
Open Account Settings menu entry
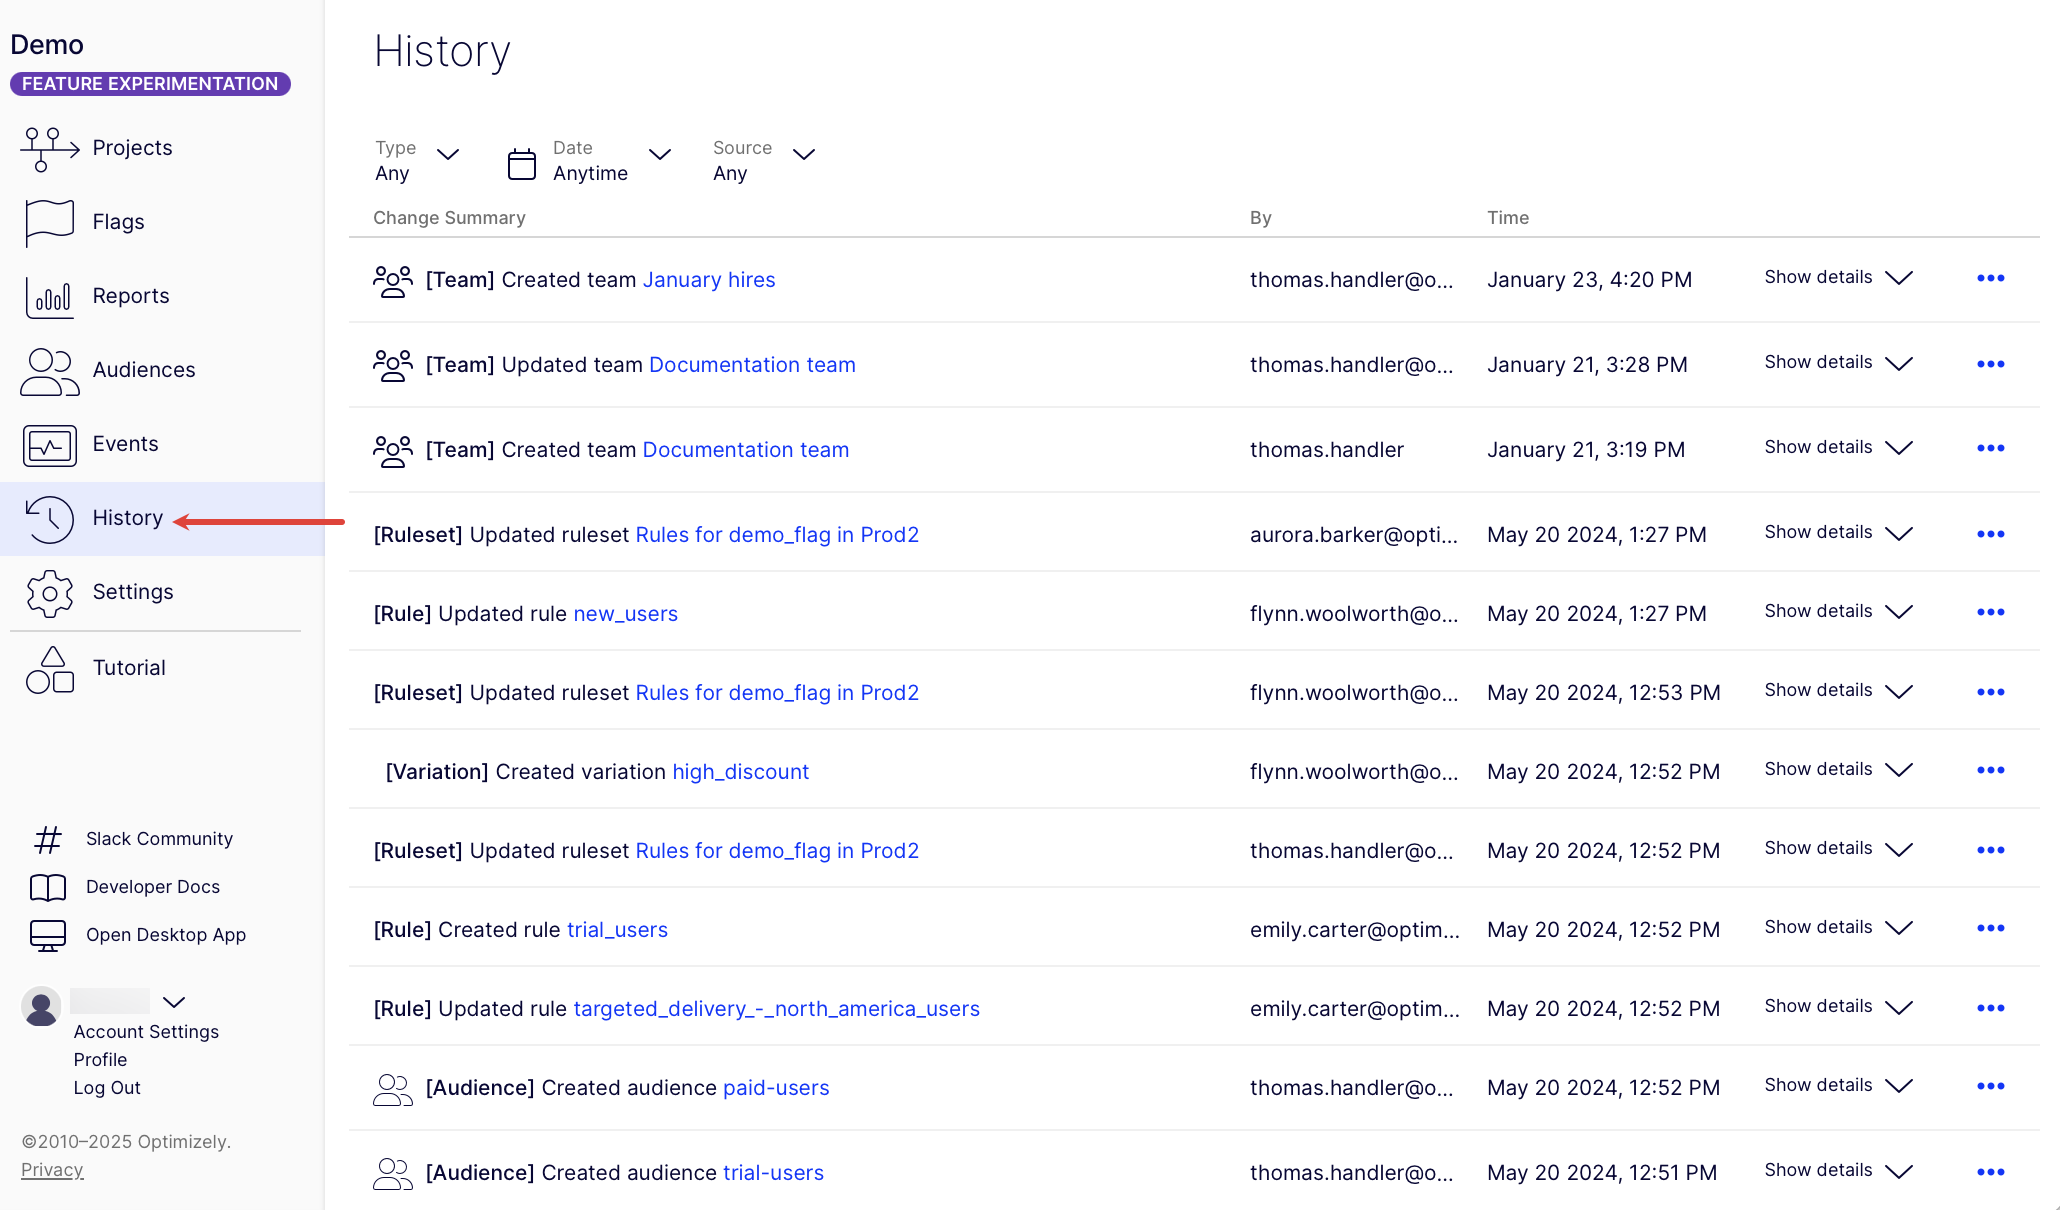145,1031
